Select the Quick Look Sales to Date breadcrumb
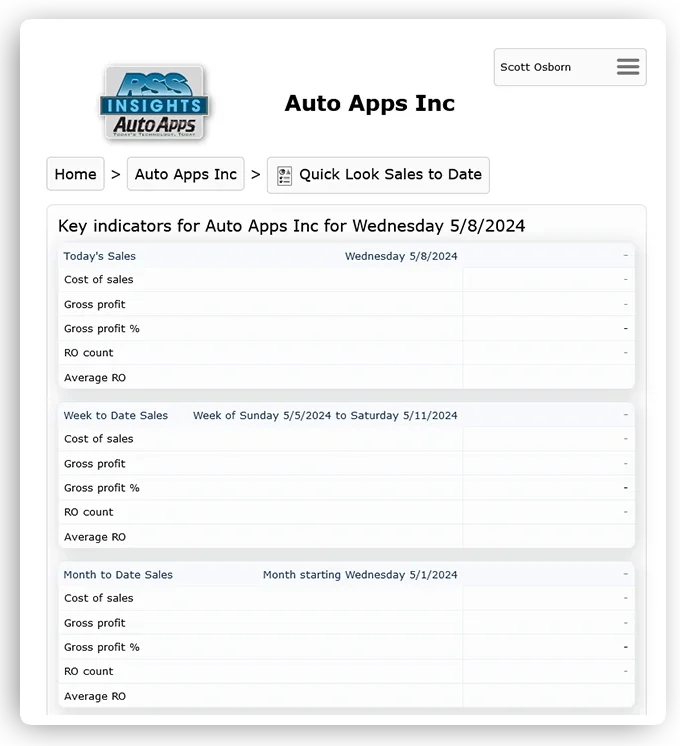The height and width of the screenshot is (746, 680). (378, 175)
